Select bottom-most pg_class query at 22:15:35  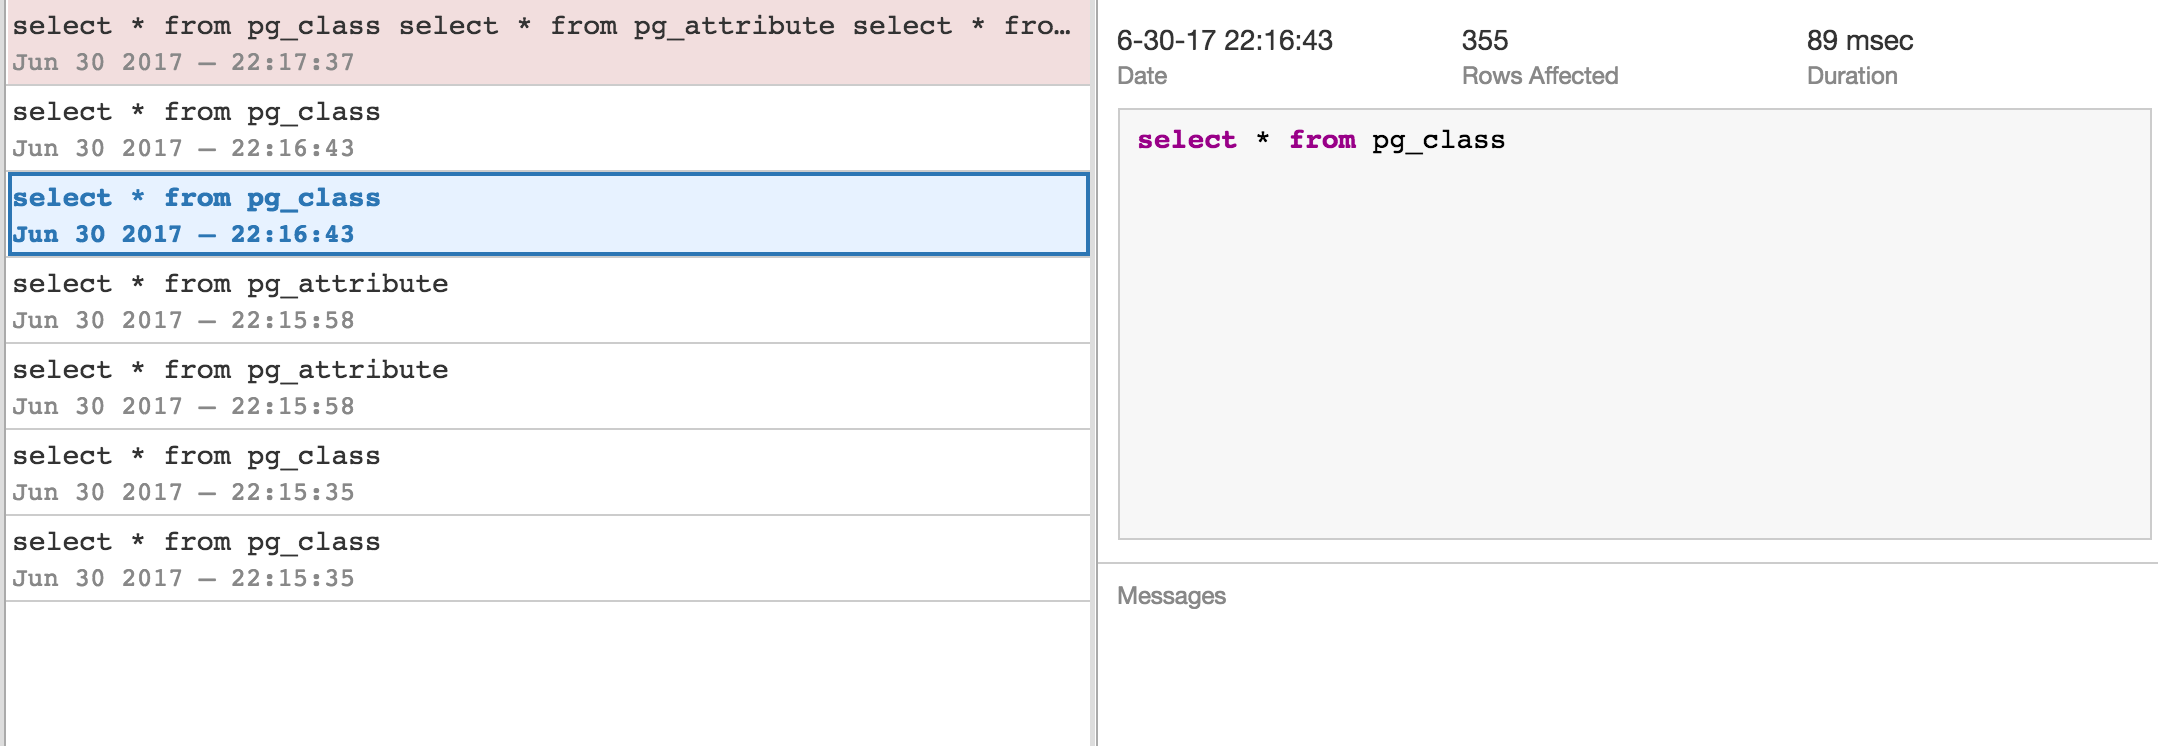tap(546, 559)
